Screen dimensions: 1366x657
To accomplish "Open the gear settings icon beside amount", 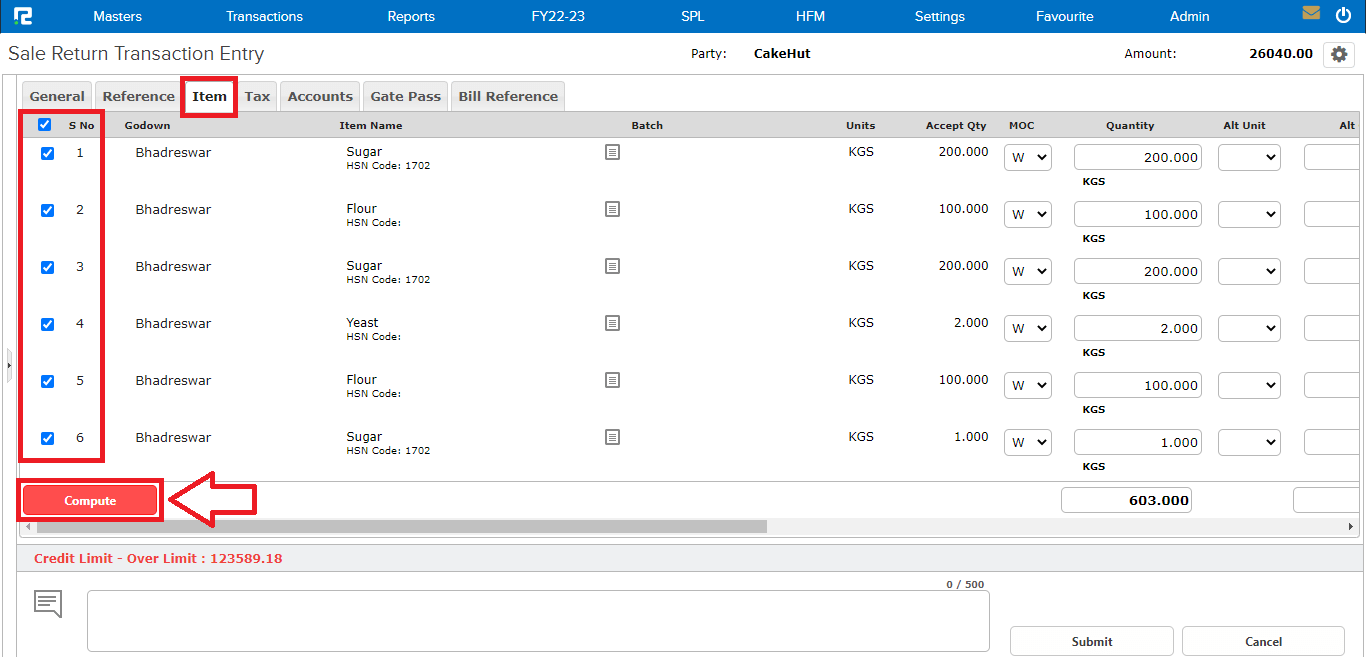I will click(x=1338, y=54).
